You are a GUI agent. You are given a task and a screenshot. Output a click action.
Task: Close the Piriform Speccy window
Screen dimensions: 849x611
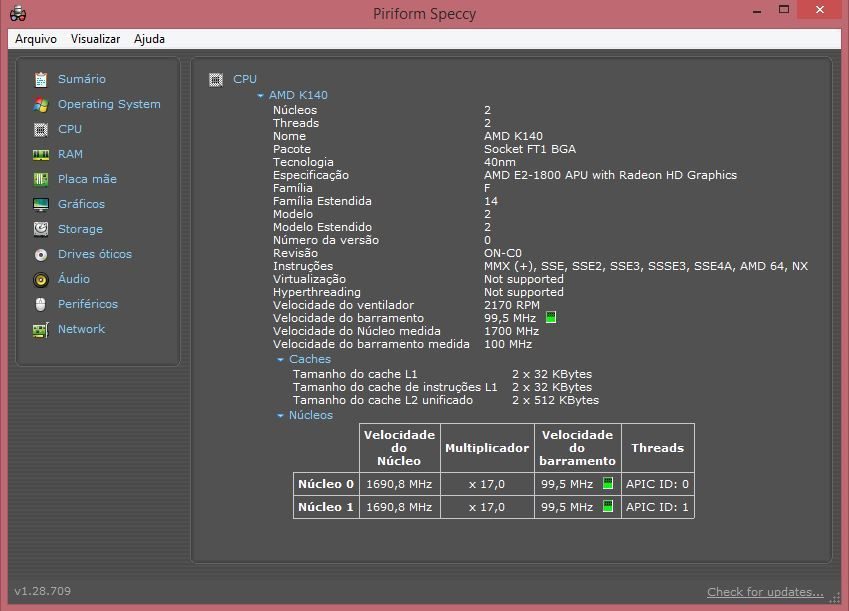tap(820, 10)
